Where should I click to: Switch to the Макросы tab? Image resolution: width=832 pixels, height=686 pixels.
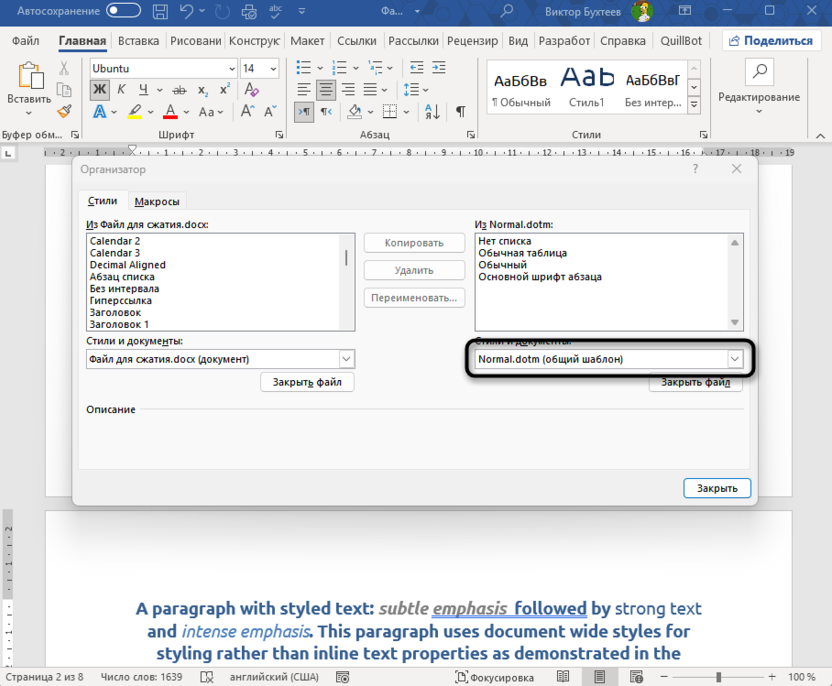pos(157,201)
